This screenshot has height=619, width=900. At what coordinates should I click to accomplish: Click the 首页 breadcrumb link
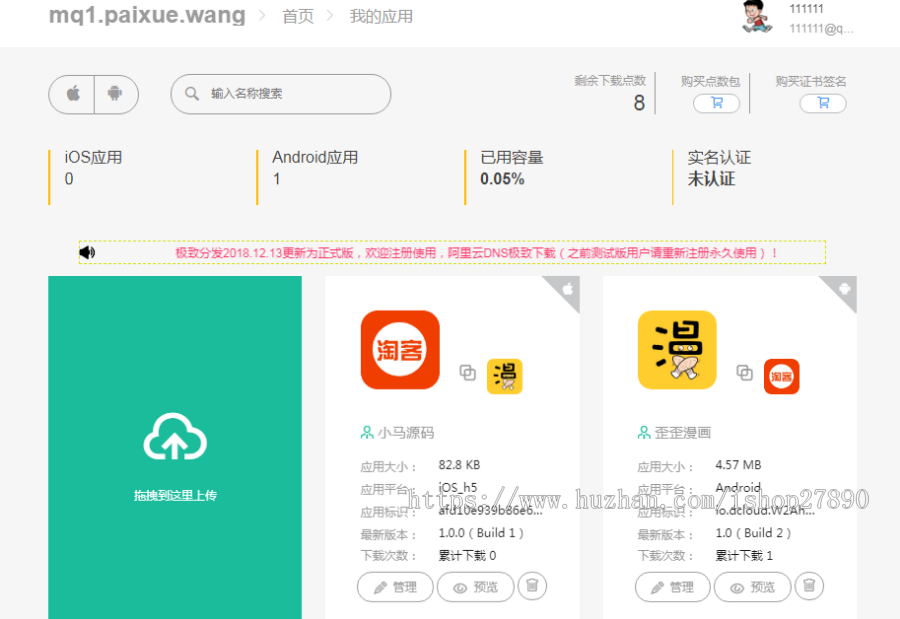(298, 16)
